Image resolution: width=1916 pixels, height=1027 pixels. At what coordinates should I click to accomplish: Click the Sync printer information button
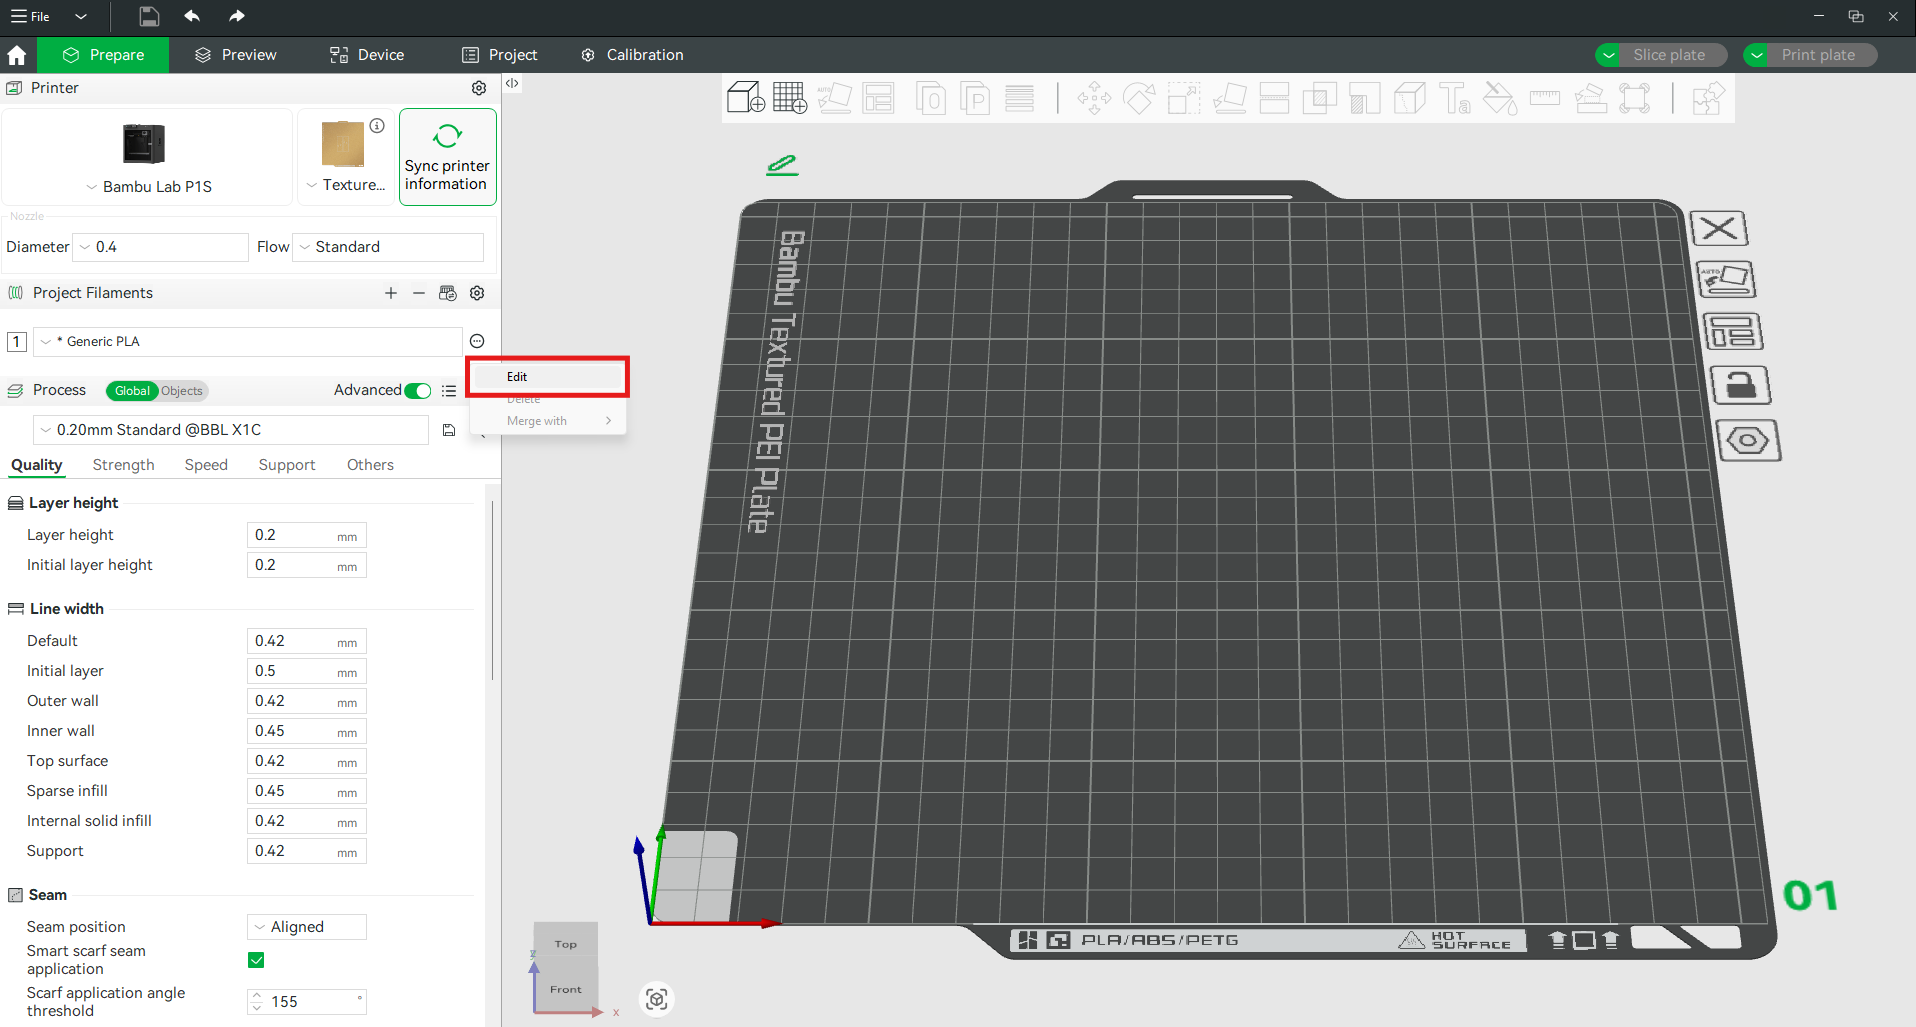[x=447, y=157]
